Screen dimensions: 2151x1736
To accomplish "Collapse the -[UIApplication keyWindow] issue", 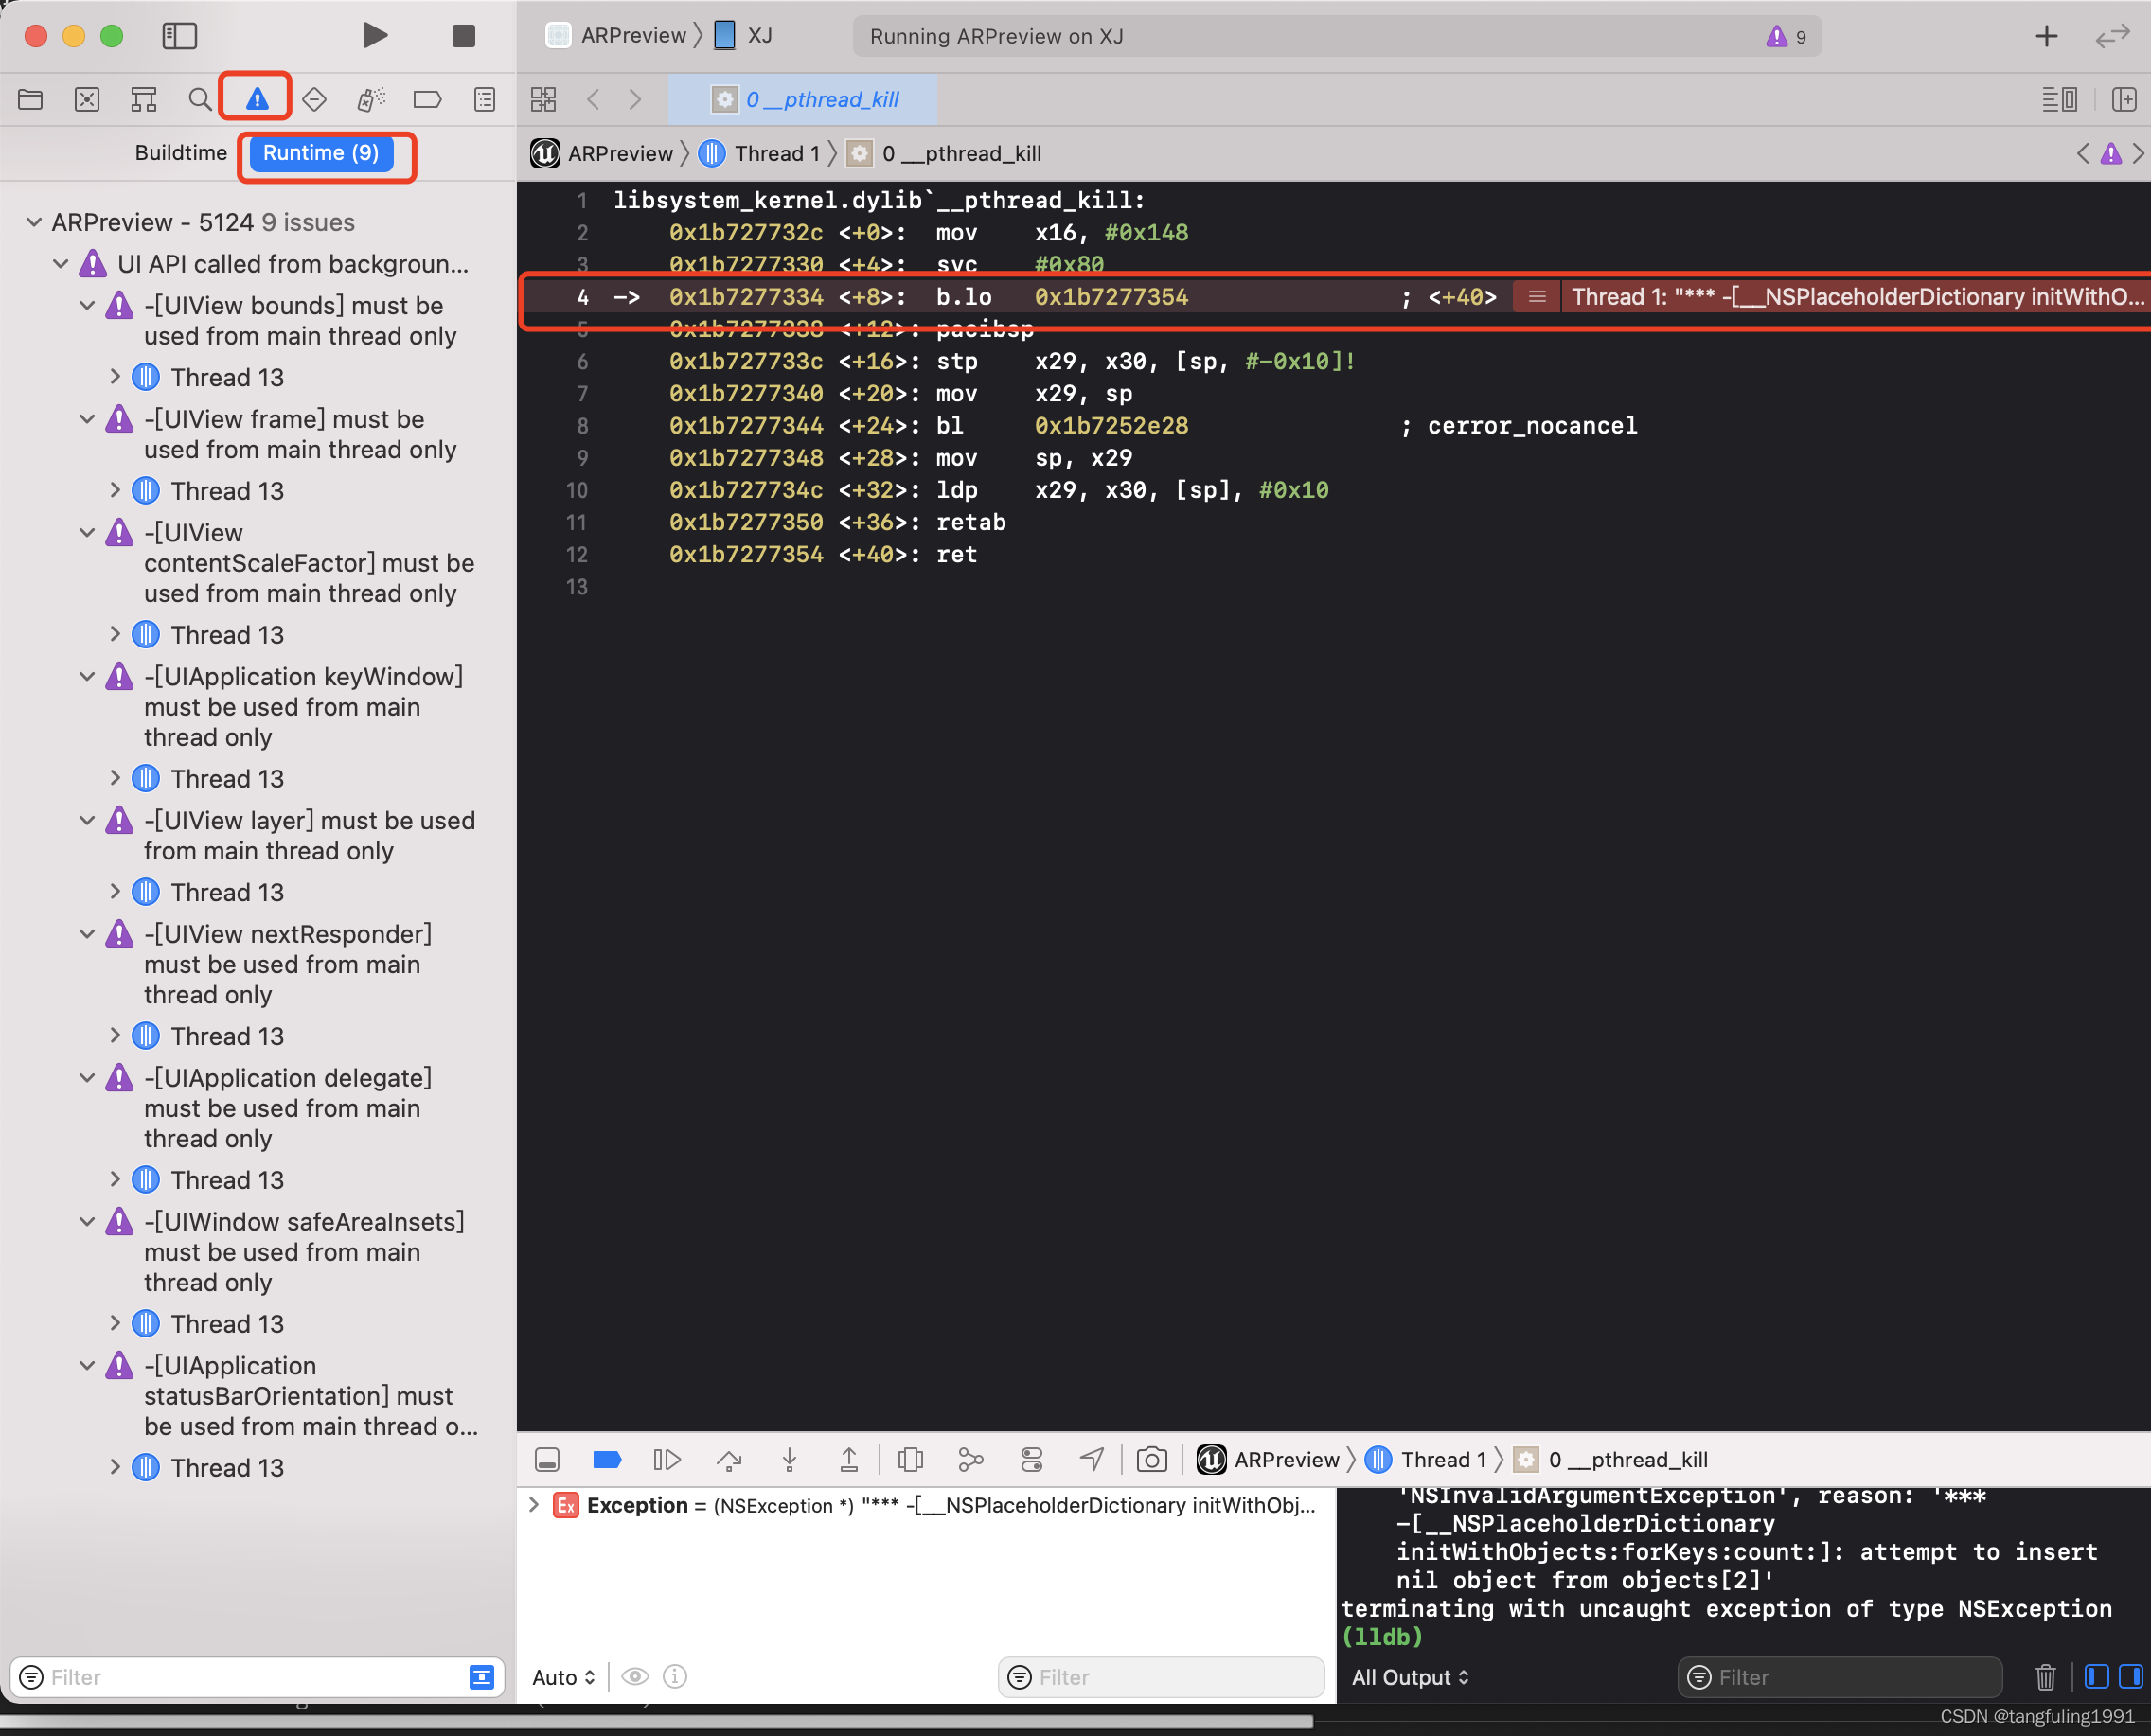I will pos(88,677).
